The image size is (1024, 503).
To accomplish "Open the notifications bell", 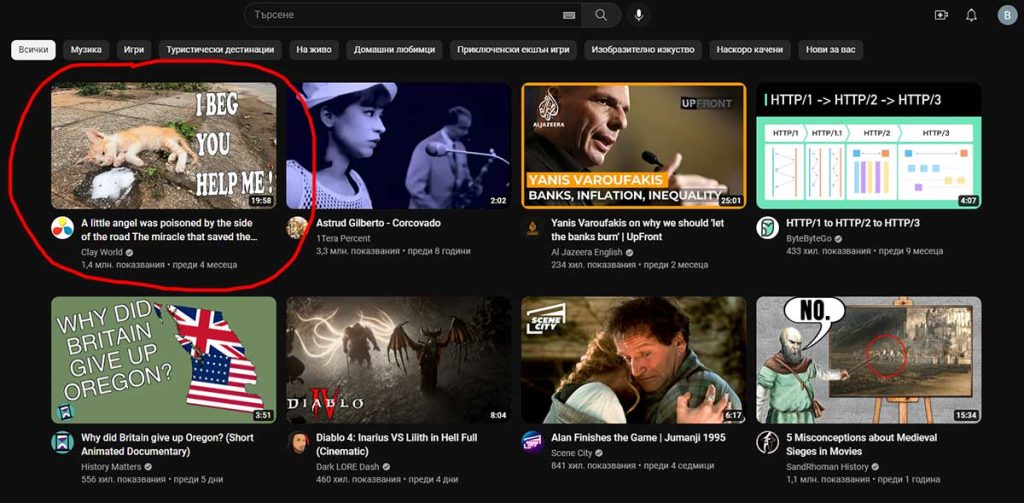I will [x=971, y=15].
